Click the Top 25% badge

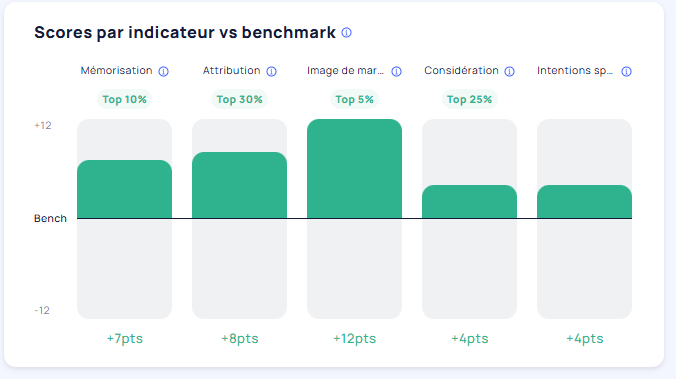click(x=469, y=100)
